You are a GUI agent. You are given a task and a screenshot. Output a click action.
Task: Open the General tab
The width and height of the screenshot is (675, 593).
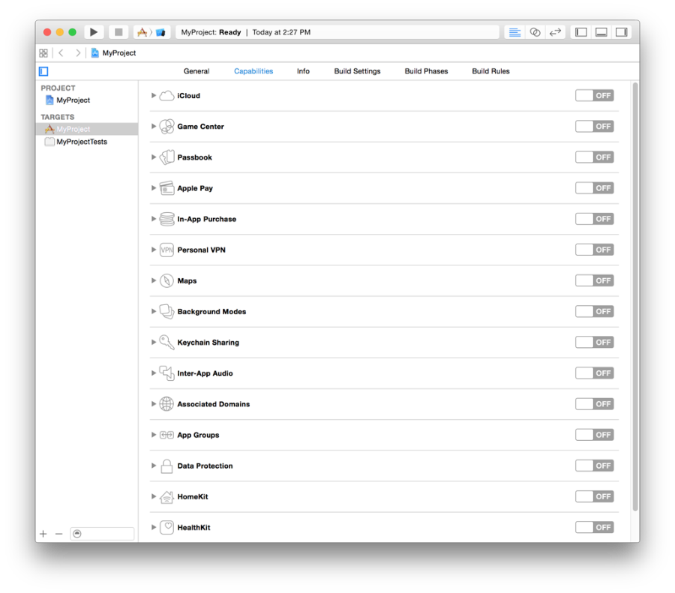(x=196, y=72)
